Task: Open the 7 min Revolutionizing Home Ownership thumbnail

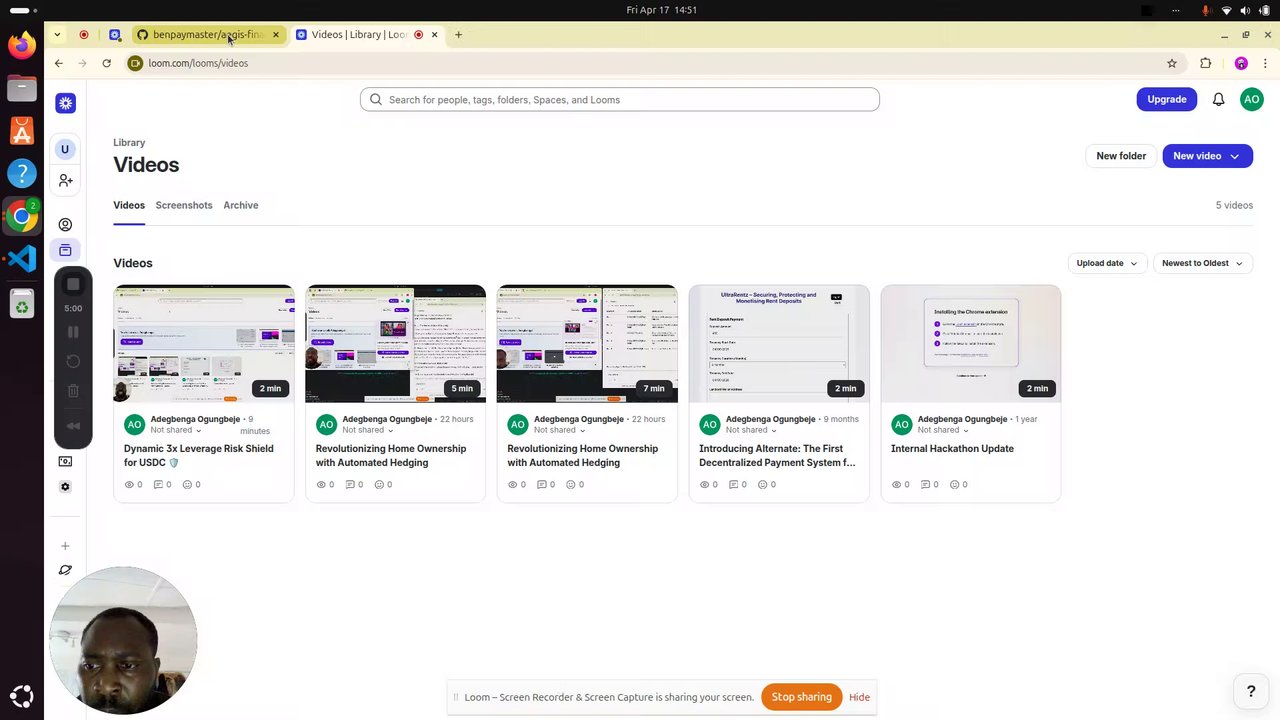Action: click(x=587, y=344)
